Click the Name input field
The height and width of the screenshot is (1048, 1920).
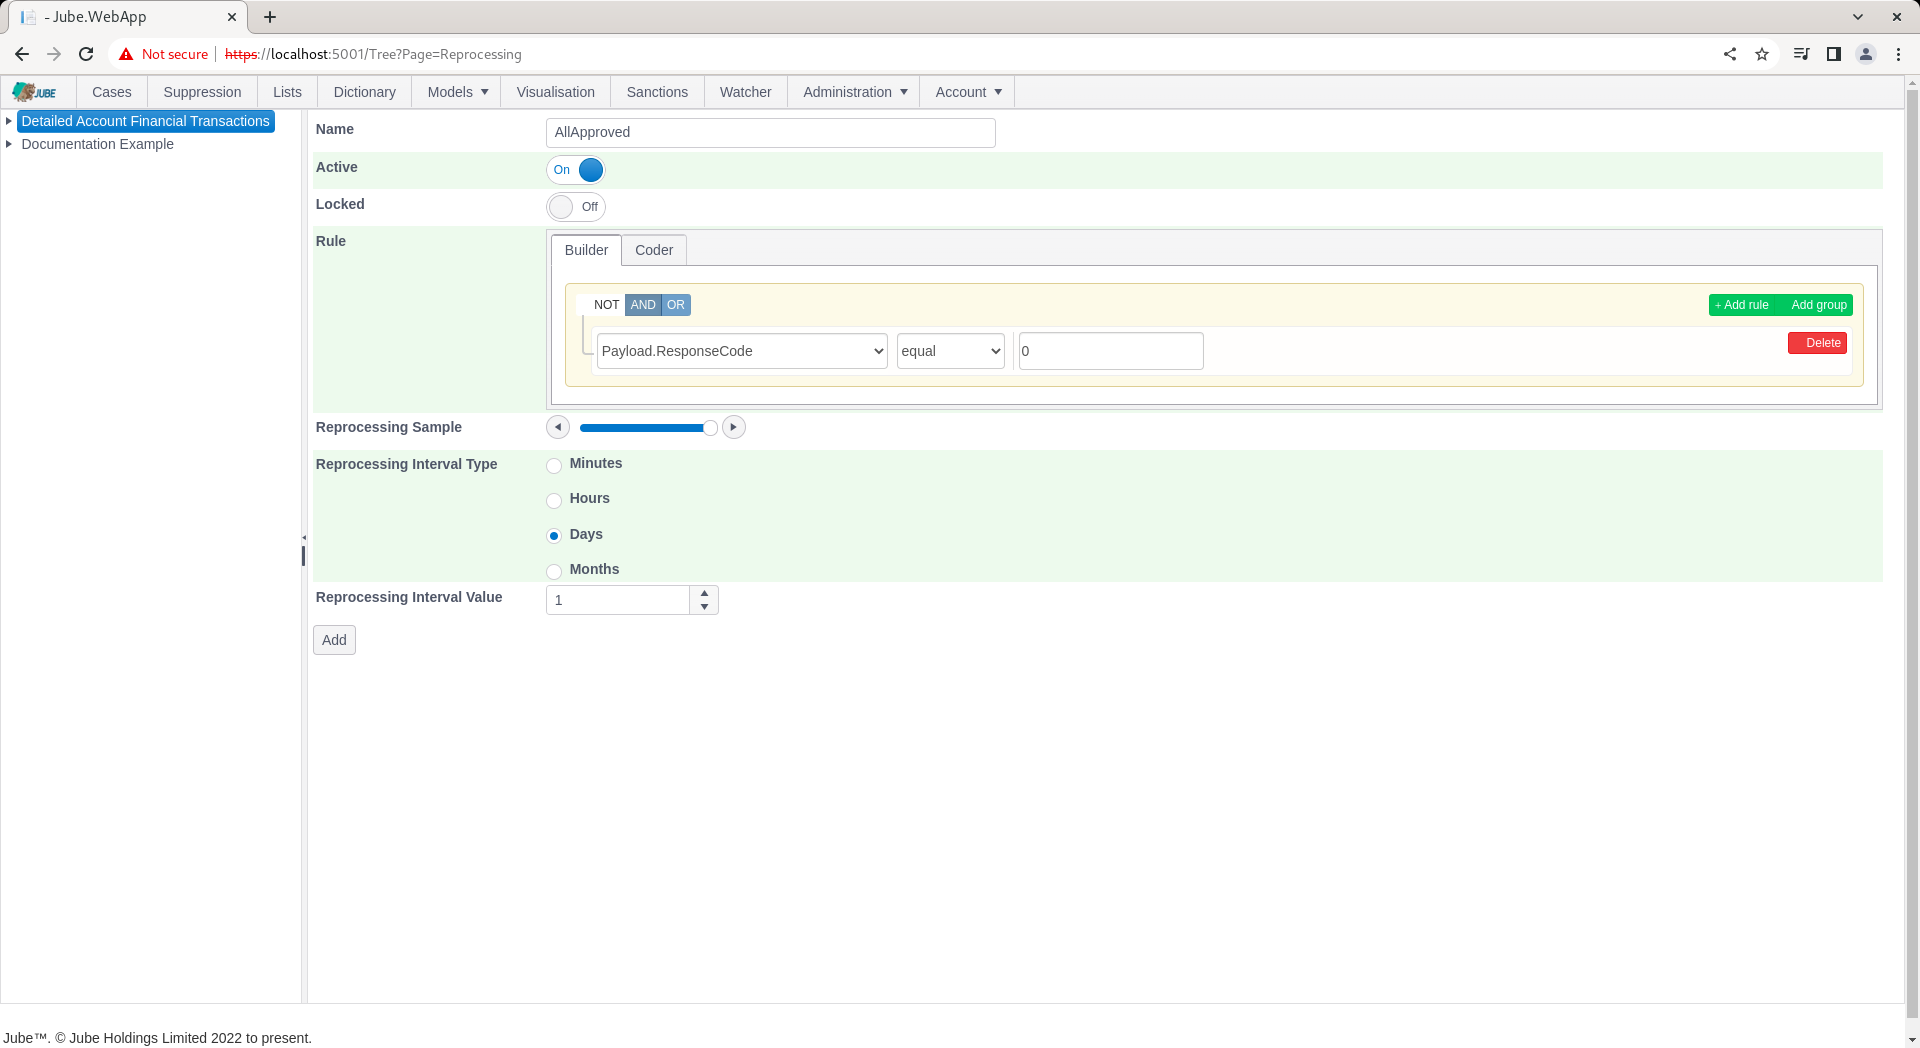click(771, 133)
